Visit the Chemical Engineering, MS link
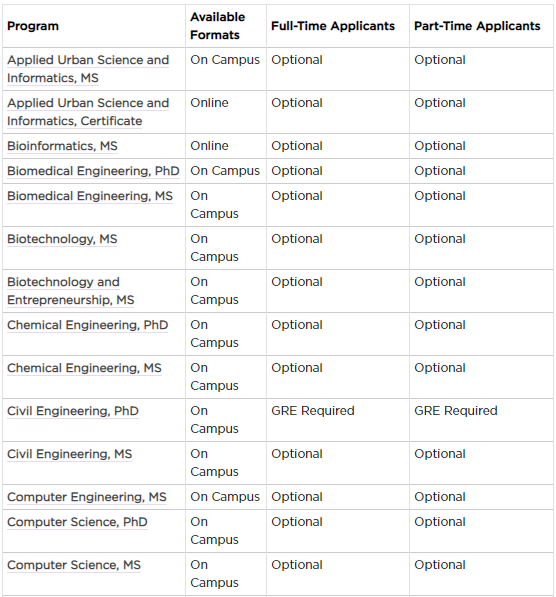Viewport: 556px width, 597px height. [84, 368]
